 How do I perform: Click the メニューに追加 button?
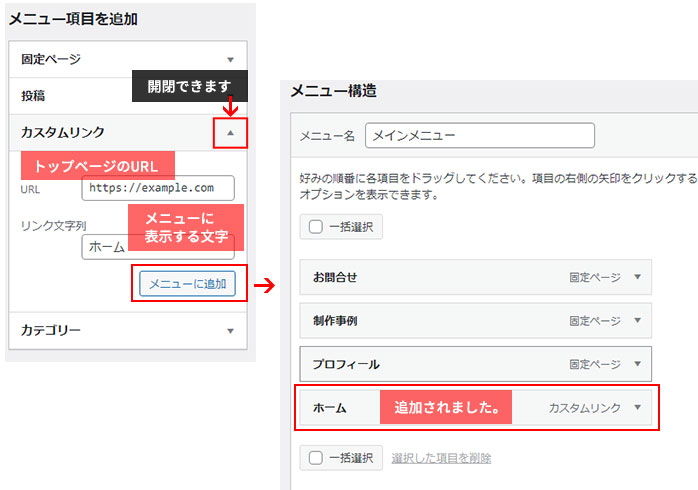(187, 283)
